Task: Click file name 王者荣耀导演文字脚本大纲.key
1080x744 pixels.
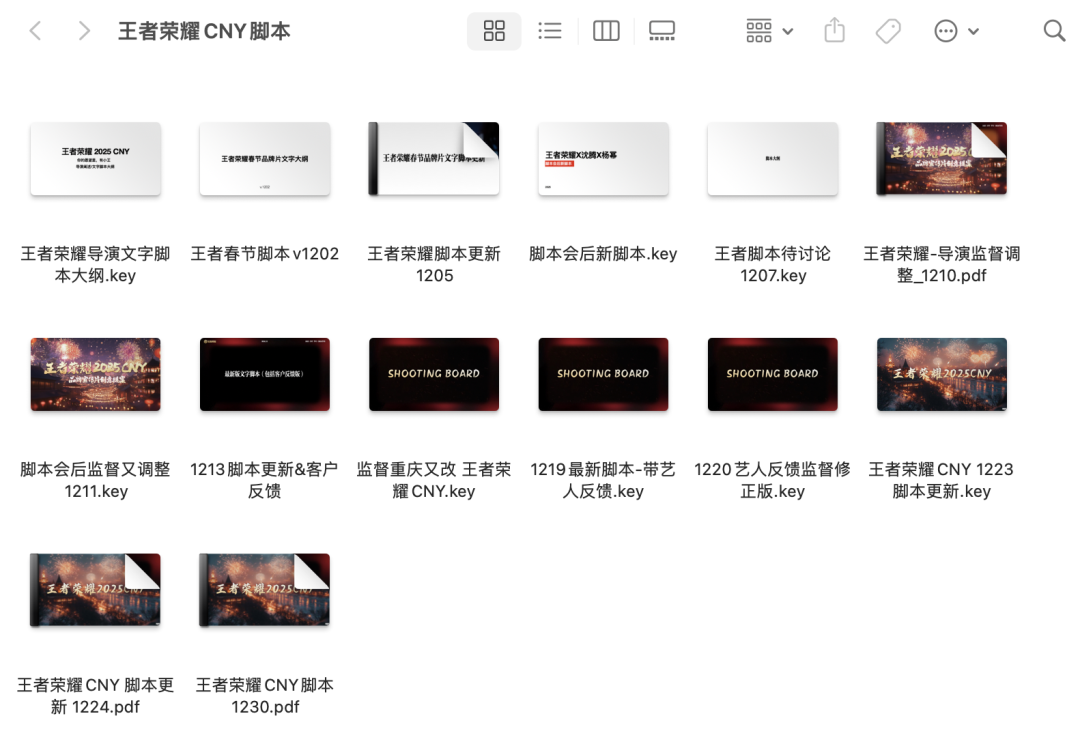Action: point(96,265)
